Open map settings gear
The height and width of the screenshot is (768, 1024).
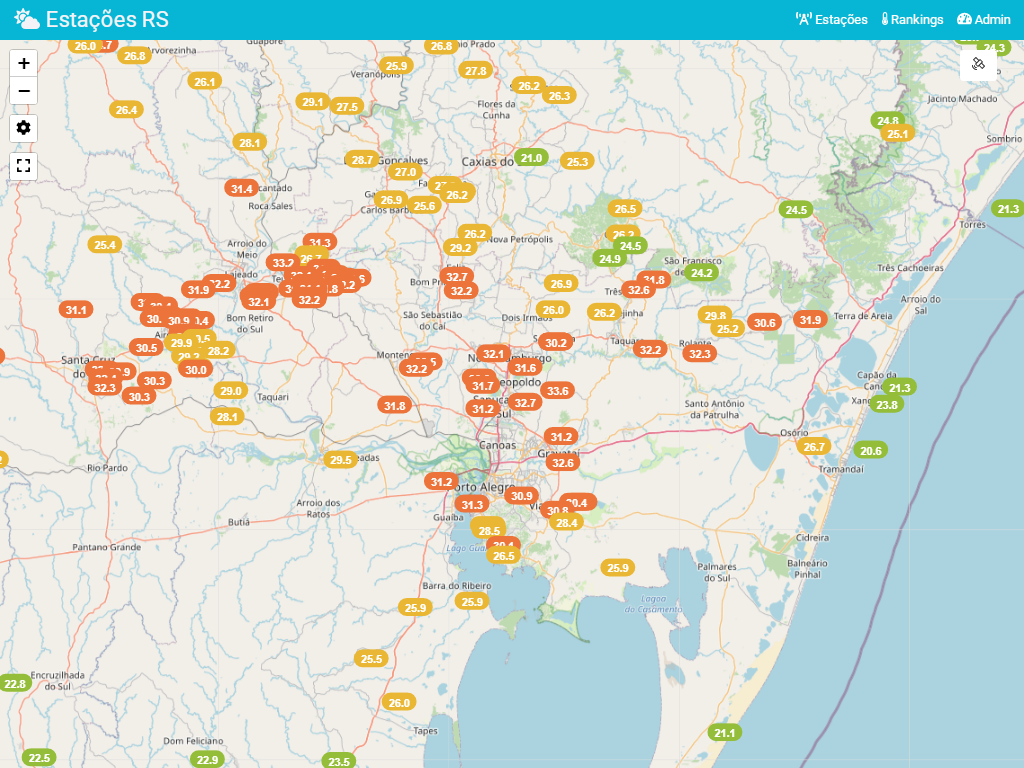tap(24, 128)
